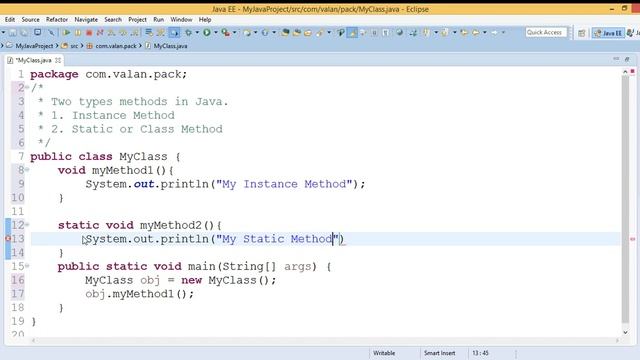Open the Debug launch dropdown arrow

197,32
